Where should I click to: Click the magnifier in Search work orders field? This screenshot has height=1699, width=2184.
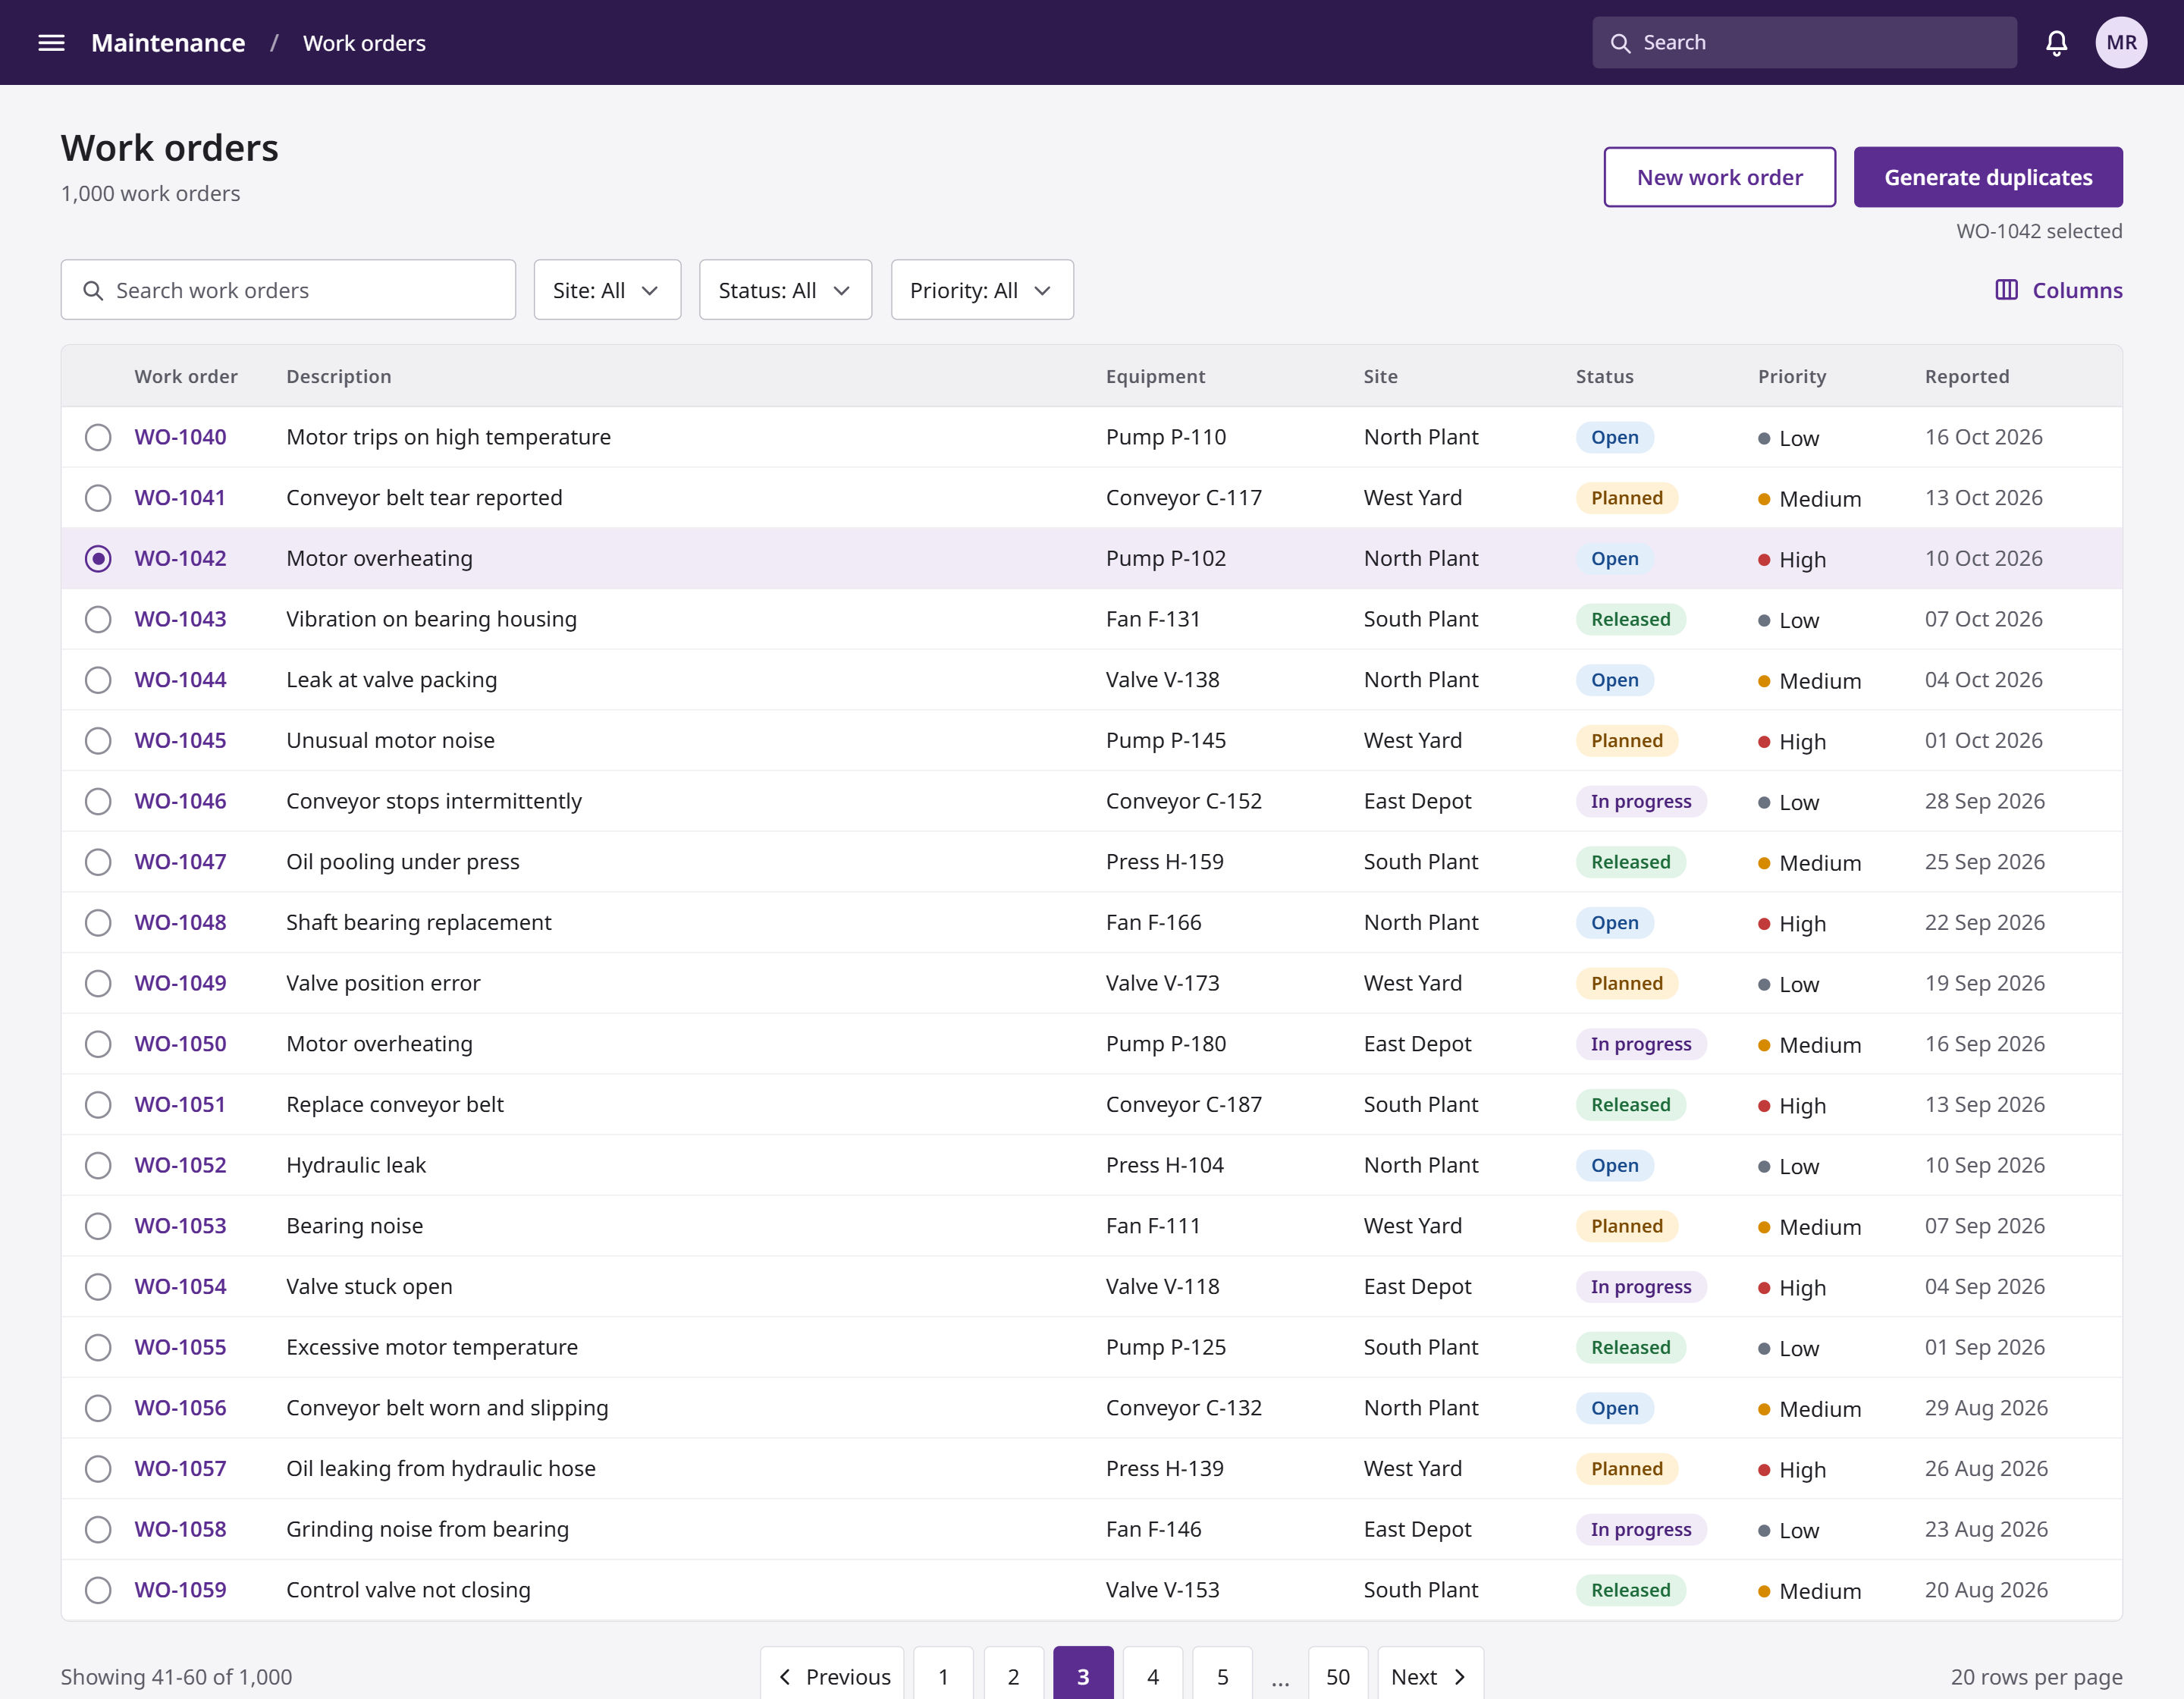tap(93, 291)
